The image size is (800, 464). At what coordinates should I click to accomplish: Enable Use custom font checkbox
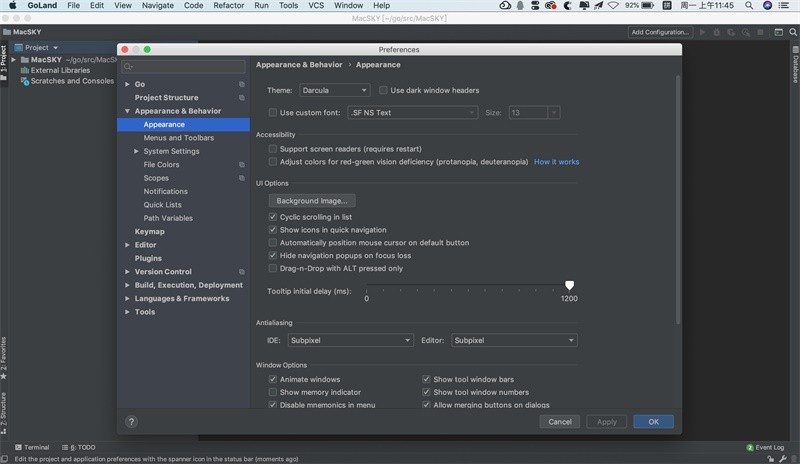(x=273, y=113)
